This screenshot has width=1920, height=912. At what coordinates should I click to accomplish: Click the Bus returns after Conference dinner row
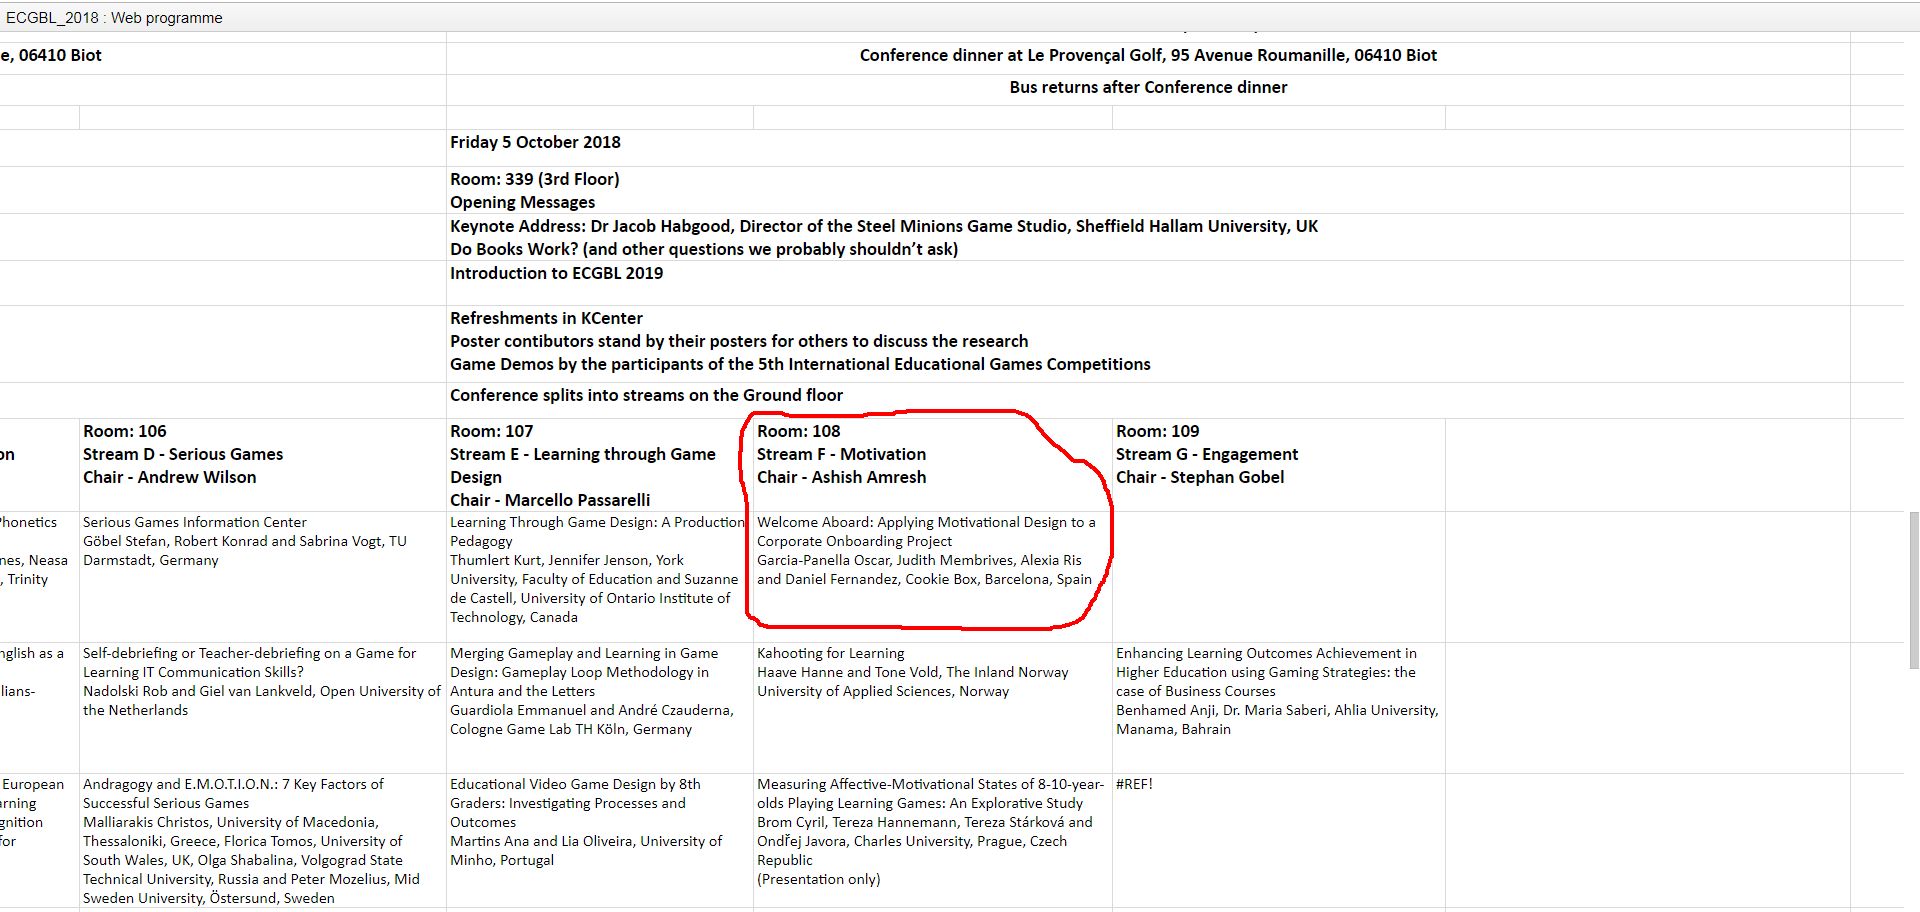point(1148,87)
